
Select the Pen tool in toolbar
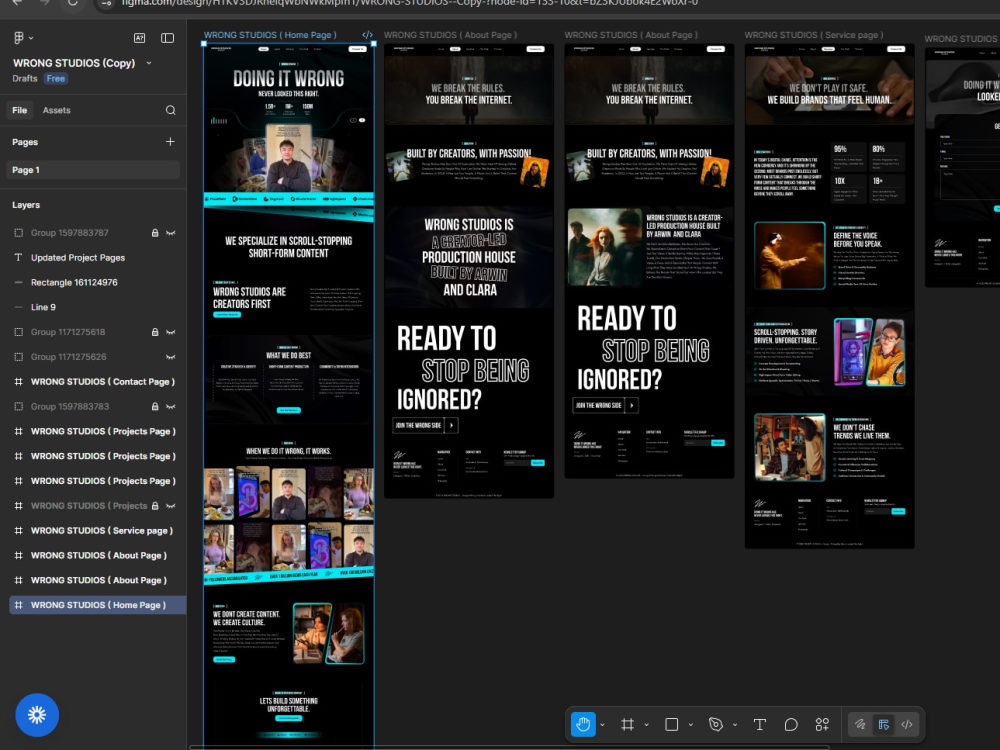[x=716, y=724]
